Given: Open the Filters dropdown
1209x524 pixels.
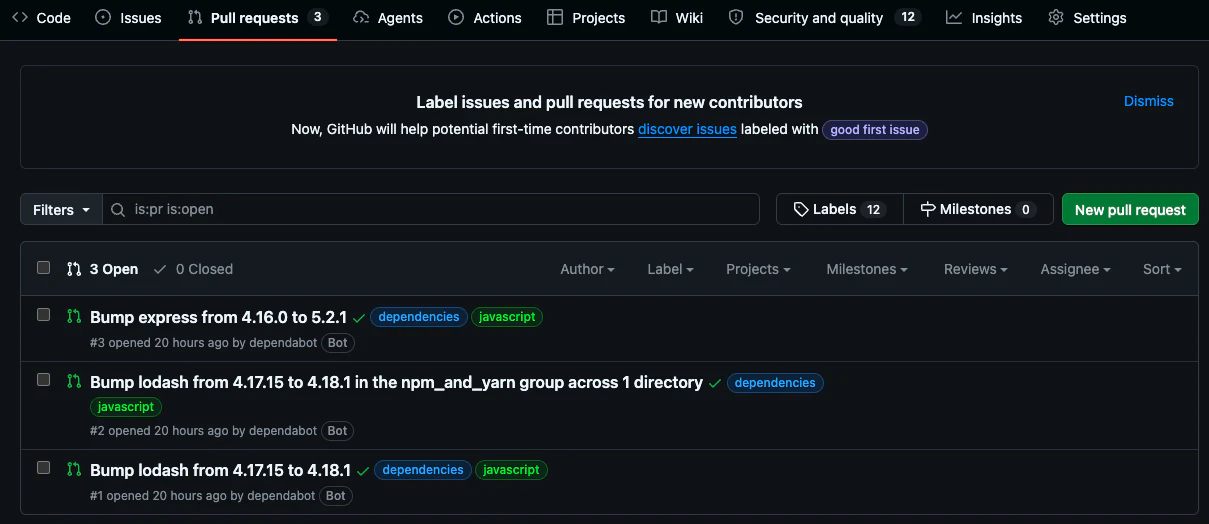Looking at the screenshot, I should coord(61,209).
